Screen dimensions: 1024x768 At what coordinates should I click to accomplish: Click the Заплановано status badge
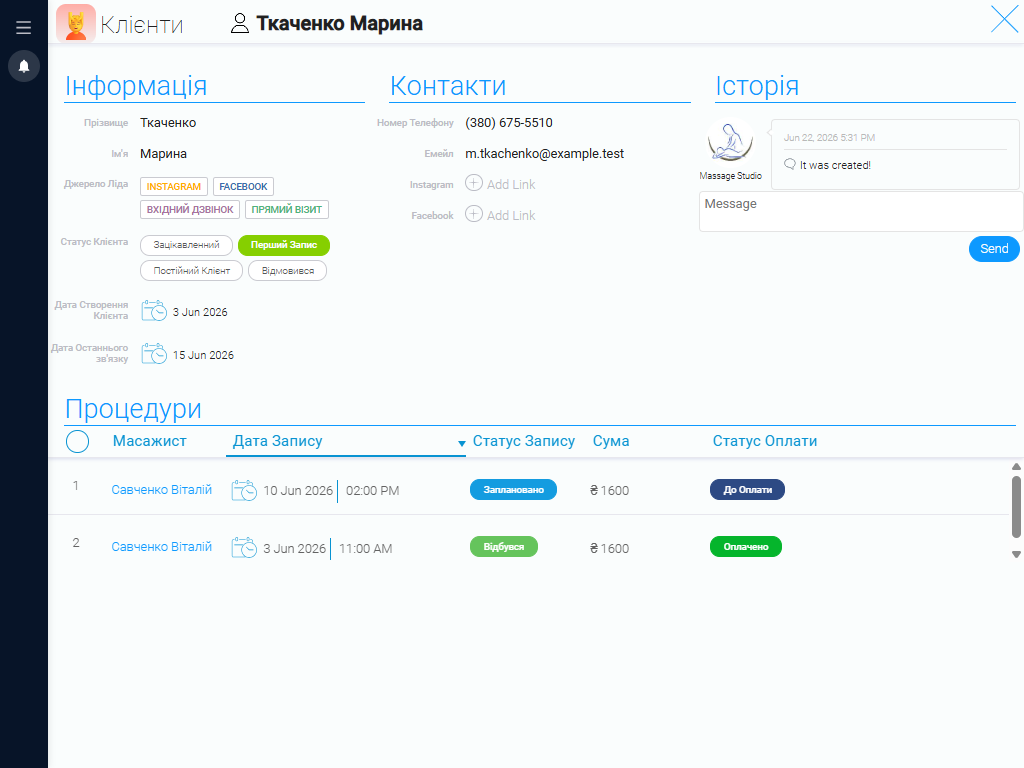pyautogui.click(x=513, y=490)
